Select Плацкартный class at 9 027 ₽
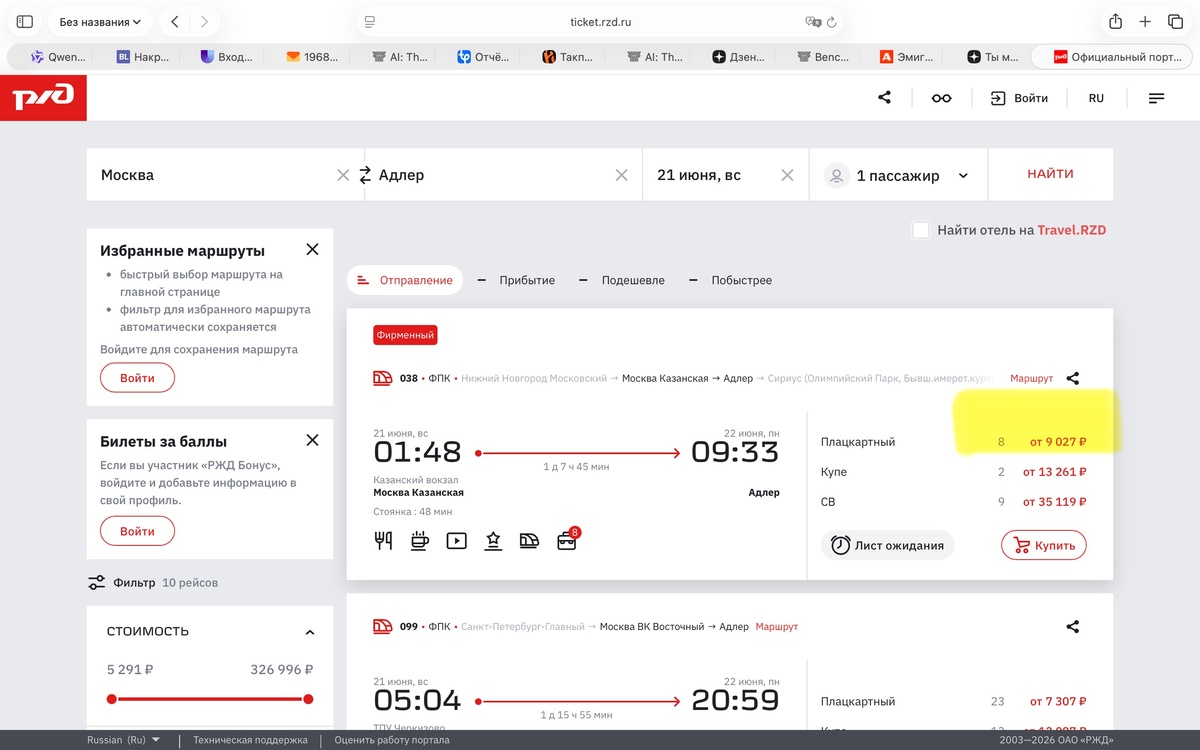This screenshot has height=750, width=1200. coord(953,442)
